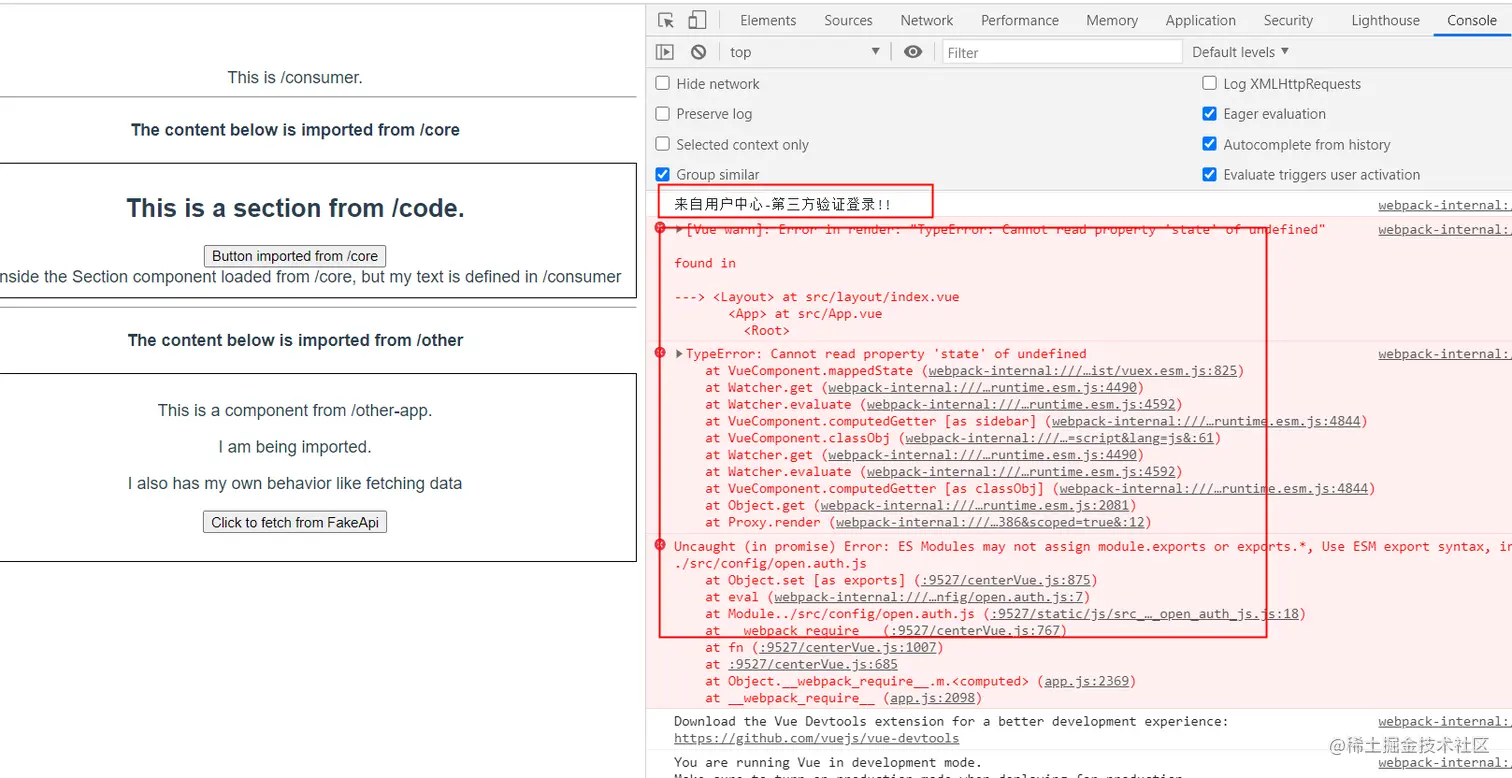Click ./src/config/open.auth.js error line
Screen dimensions: 1512x778
click(770, 563)
